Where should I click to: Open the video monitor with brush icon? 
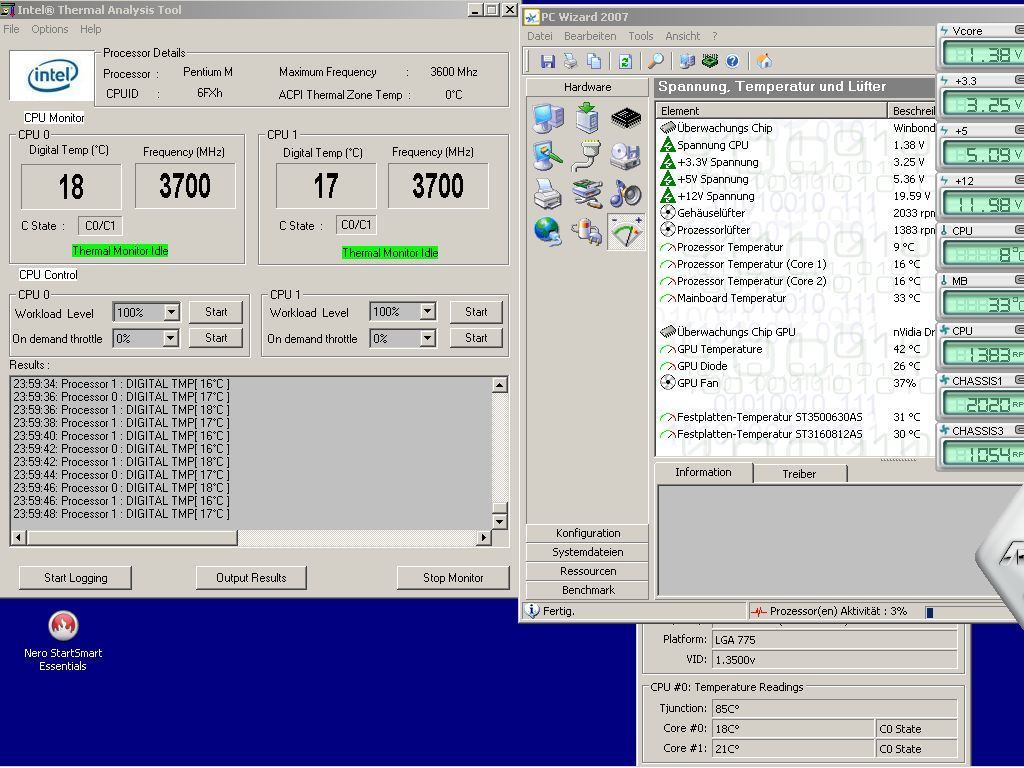click(547, 157)
